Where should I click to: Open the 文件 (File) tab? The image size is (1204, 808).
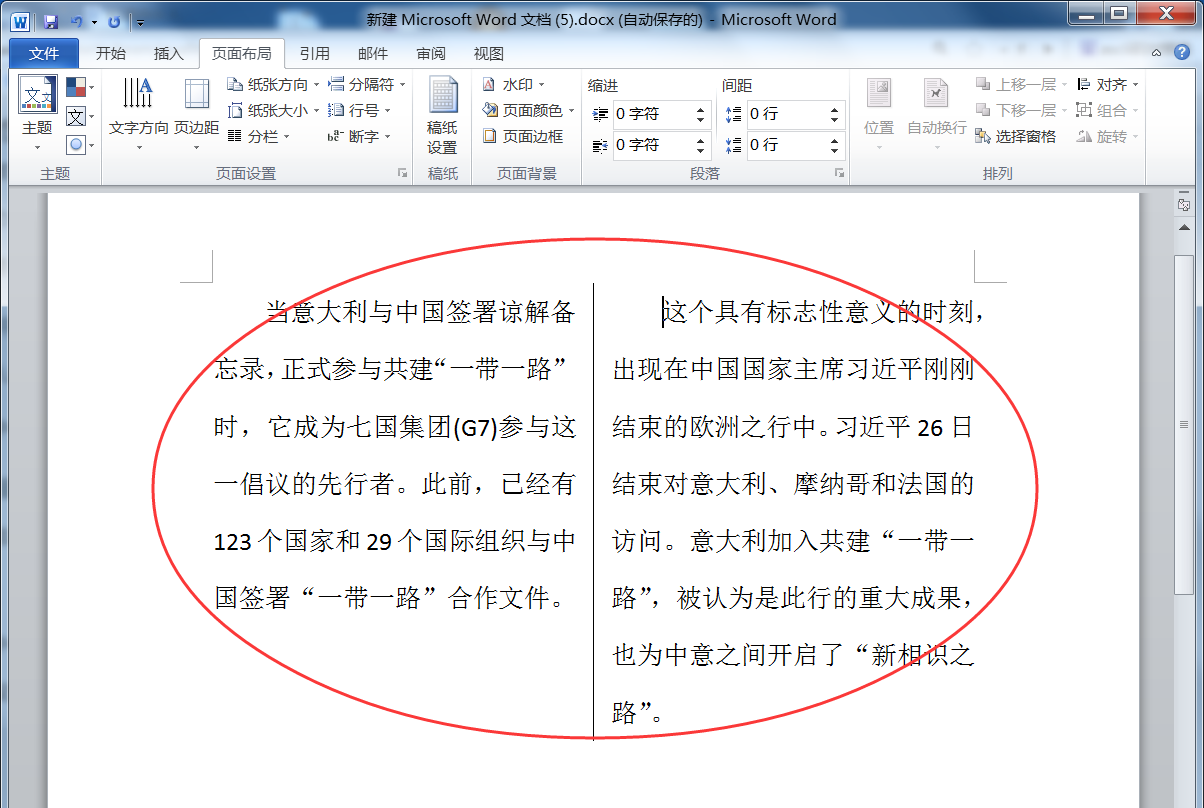tap(44, 53)
